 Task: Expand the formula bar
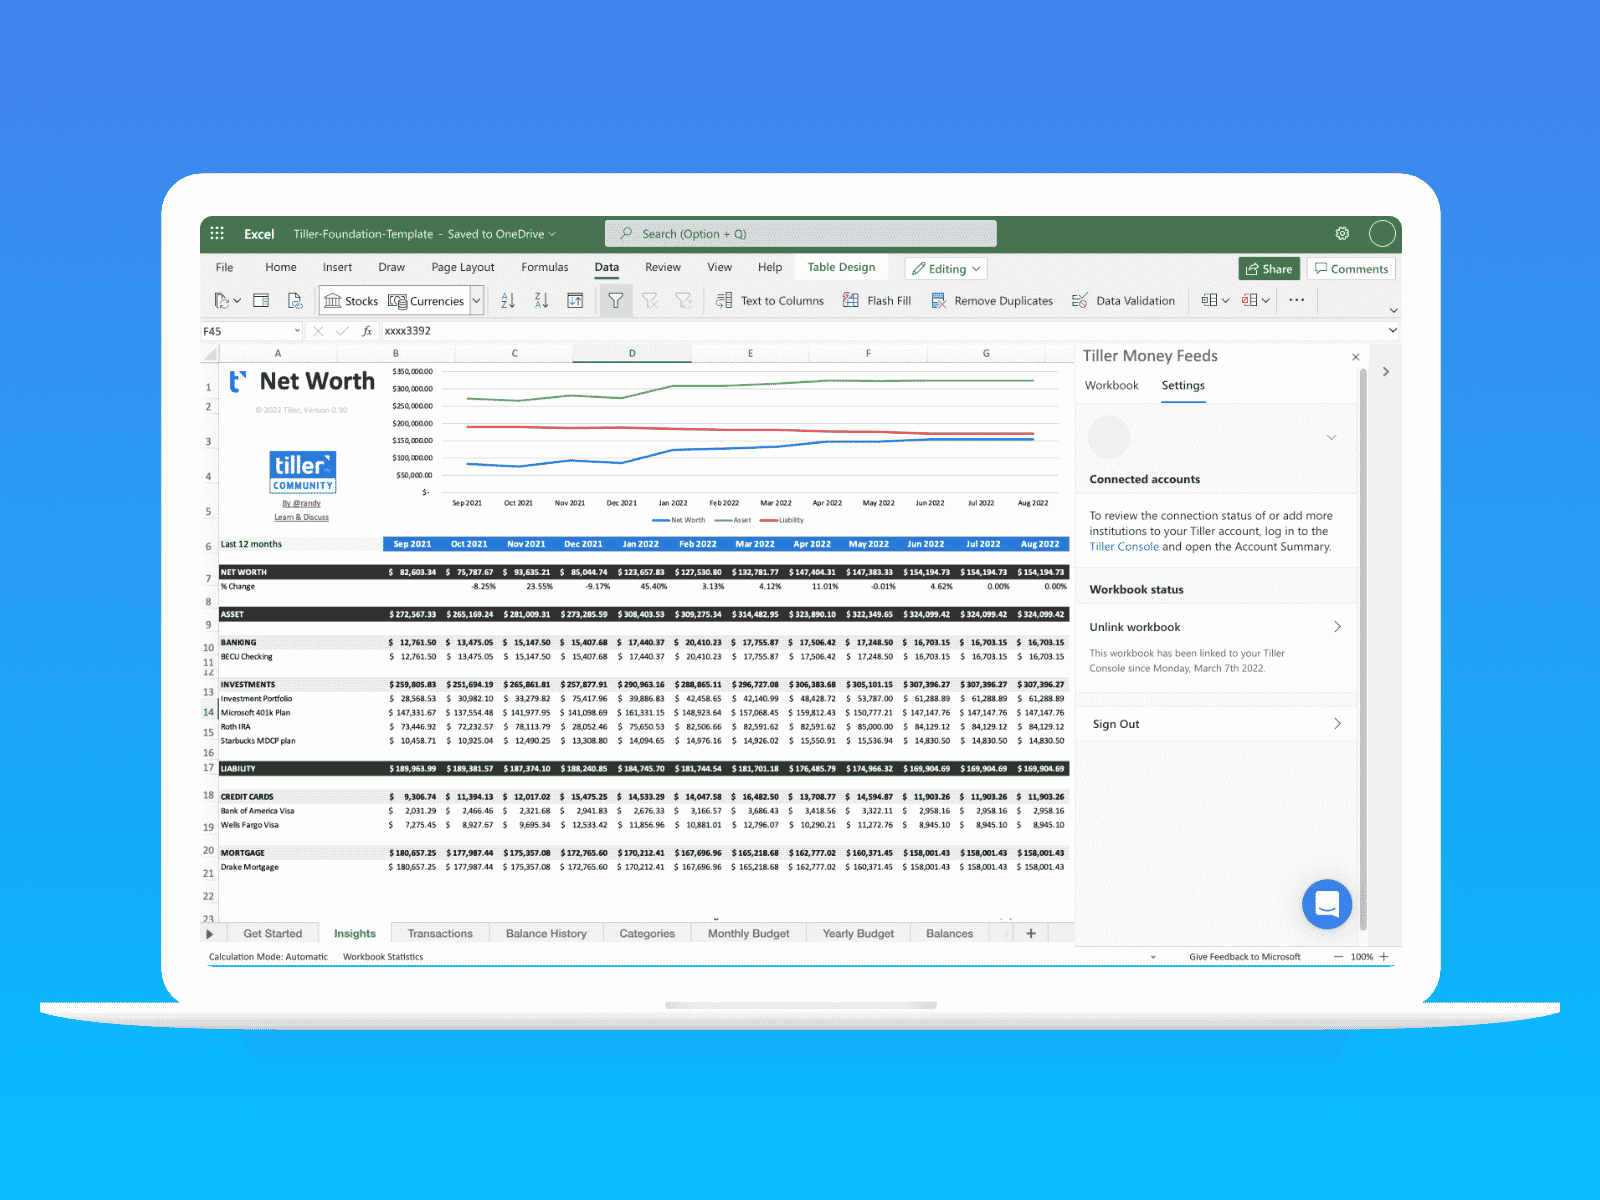1392,331
